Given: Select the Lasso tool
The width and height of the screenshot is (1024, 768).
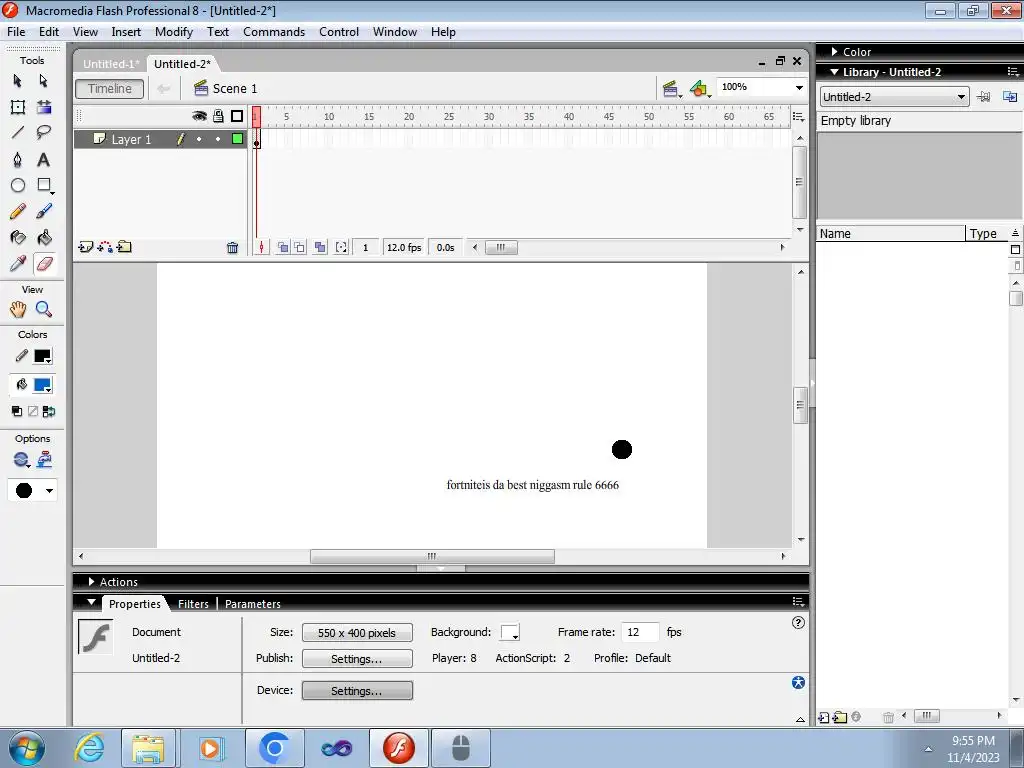Looking at the screenshot, I should point(44,133).
